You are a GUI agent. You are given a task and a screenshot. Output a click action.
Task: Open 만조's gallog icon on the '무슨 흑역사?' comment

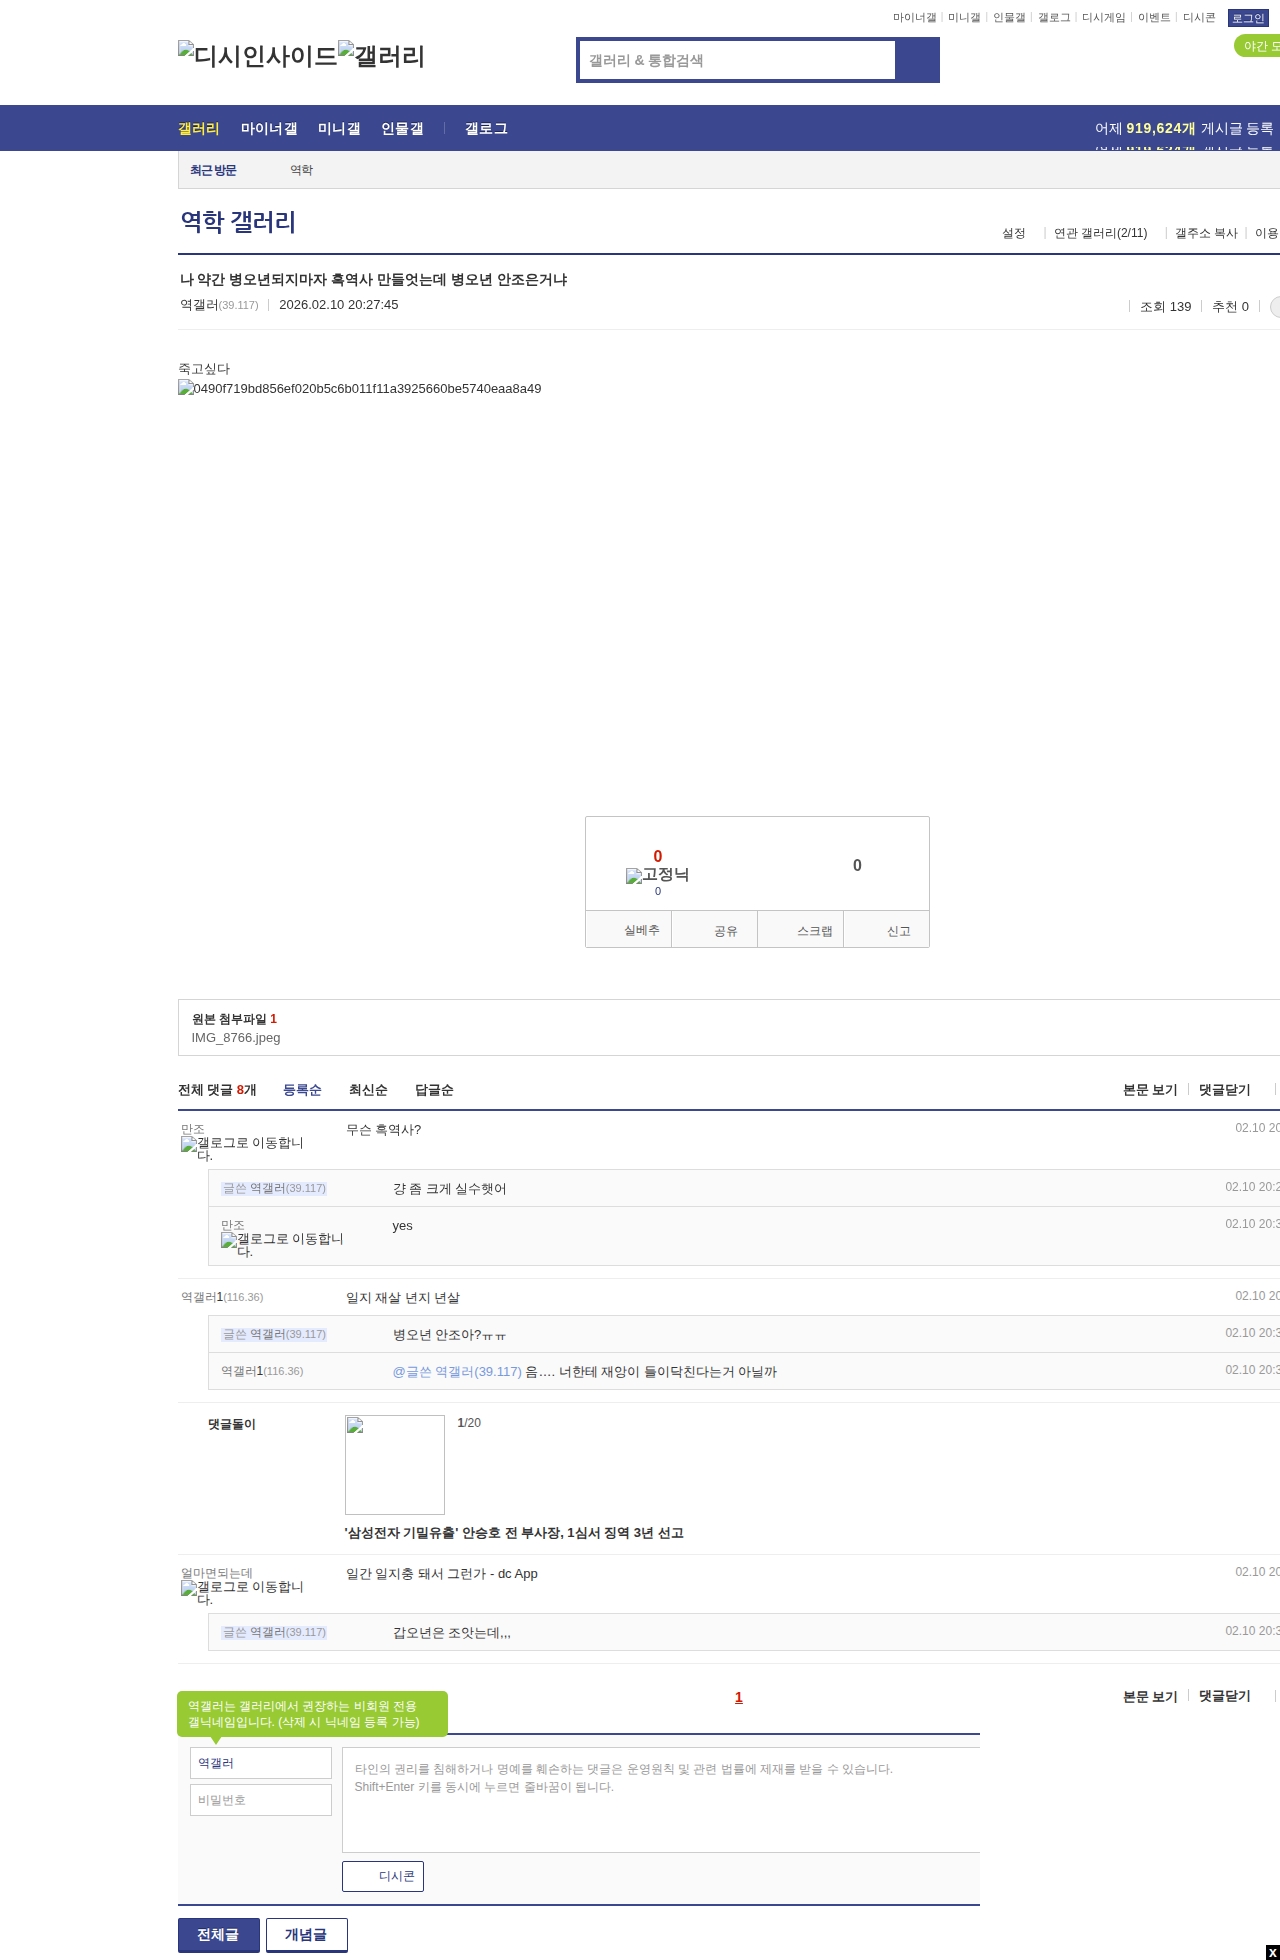pyautogui.click(x=242, y=1148)
